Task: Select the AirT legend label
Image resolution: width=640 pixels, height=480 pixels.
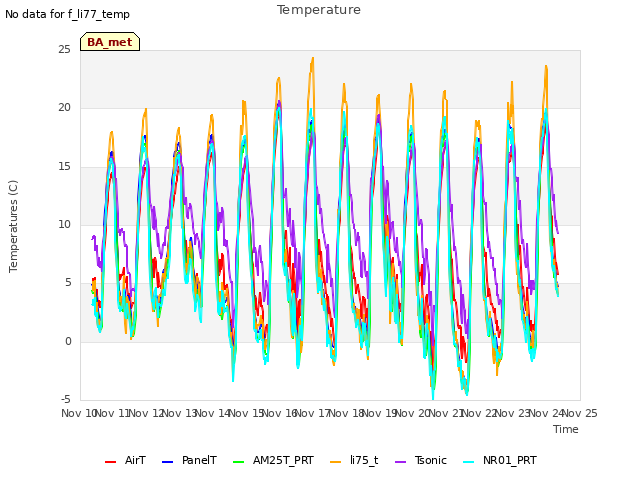Action: pyautogui.click(x=135, y=460)
